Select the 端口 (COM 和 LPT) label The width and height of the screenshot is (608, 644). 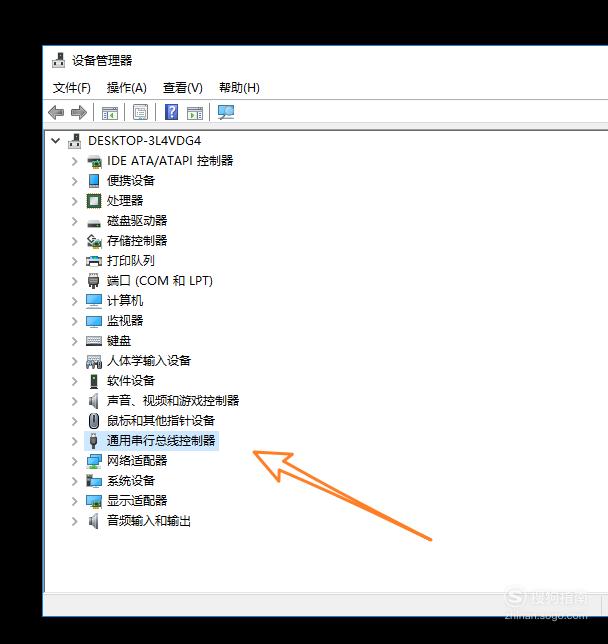click(160, 281)
